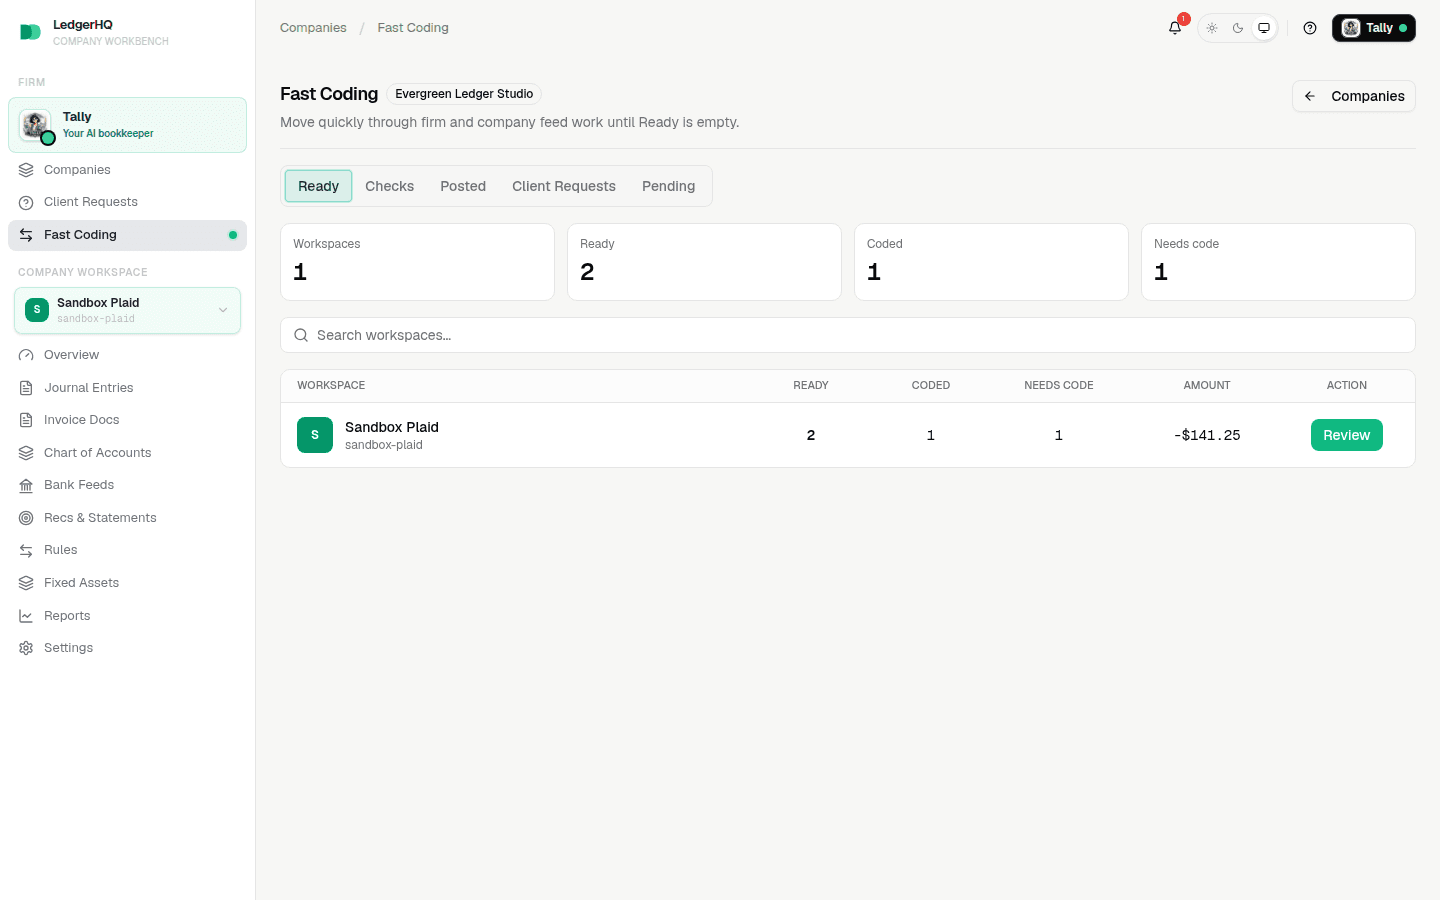Open the help question mark icon
This screenshot has width=1440, height=900.
coord(1310,28)
